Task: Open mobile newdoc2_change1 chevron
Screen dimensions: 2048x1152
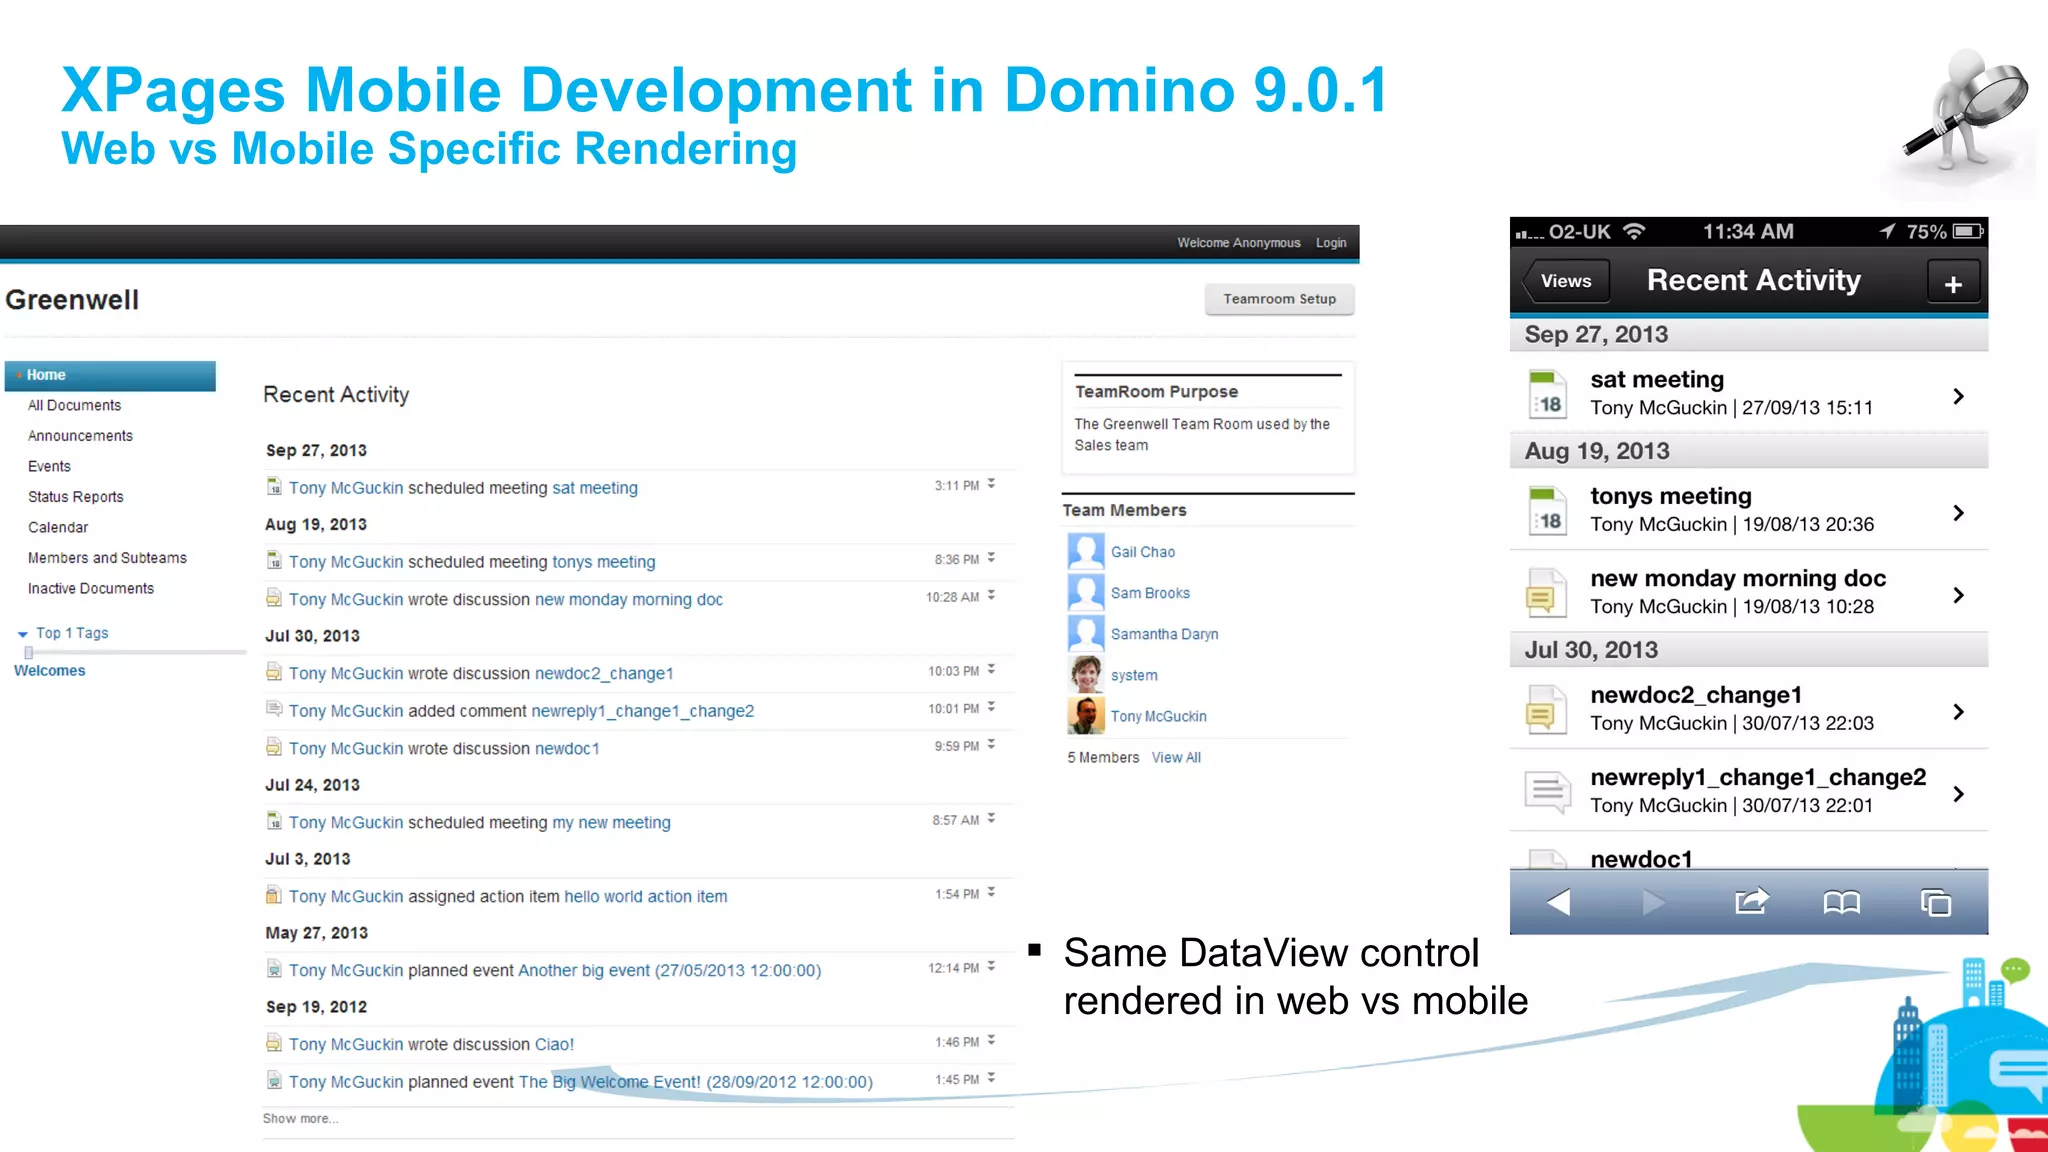Action: tap(1958, 712)
